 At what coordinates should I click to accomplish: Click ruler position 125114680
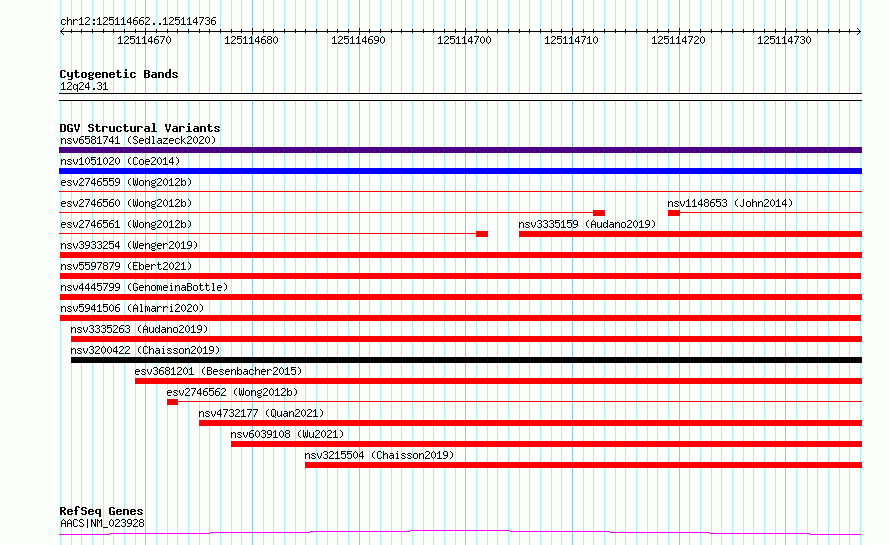[251, 40]
